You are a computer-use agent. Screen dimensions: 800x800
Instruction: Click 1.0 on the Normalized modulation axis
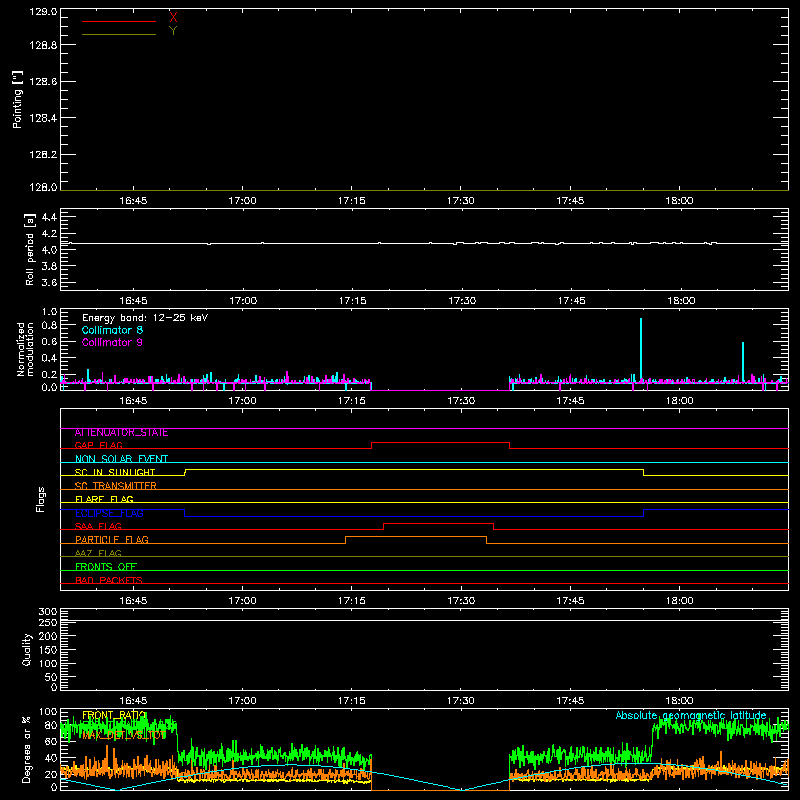(x=49, y=312)
